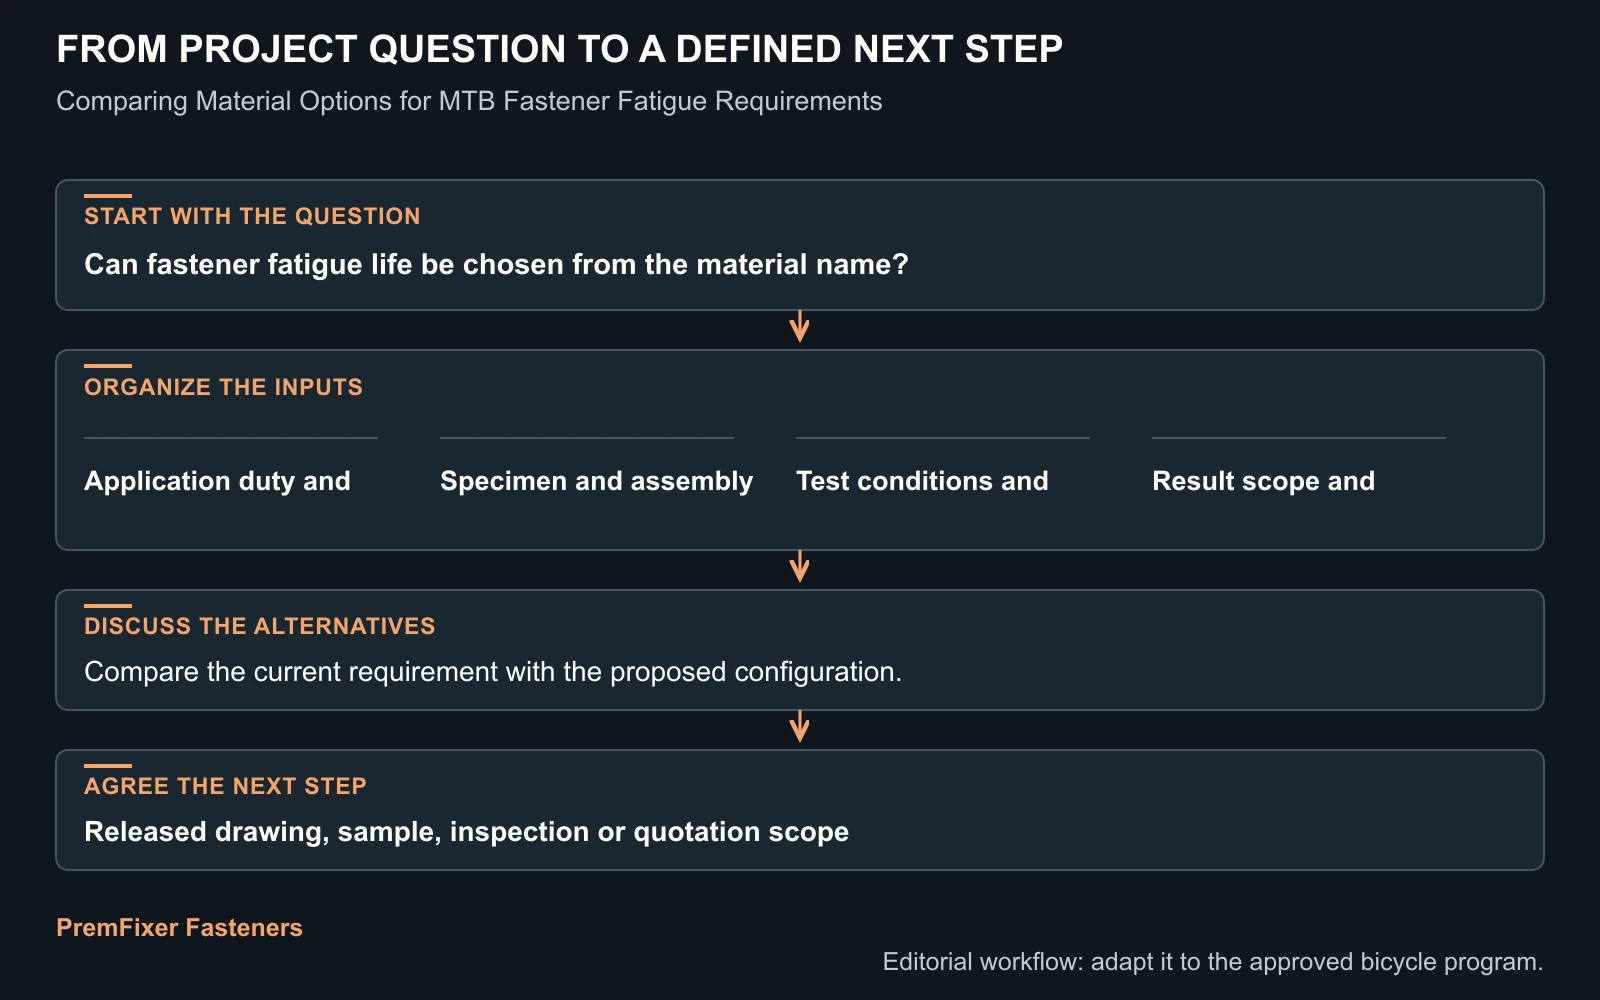1600x1000 pixels.
Task: Select the Organize The Inputs label
Action: 223,387
